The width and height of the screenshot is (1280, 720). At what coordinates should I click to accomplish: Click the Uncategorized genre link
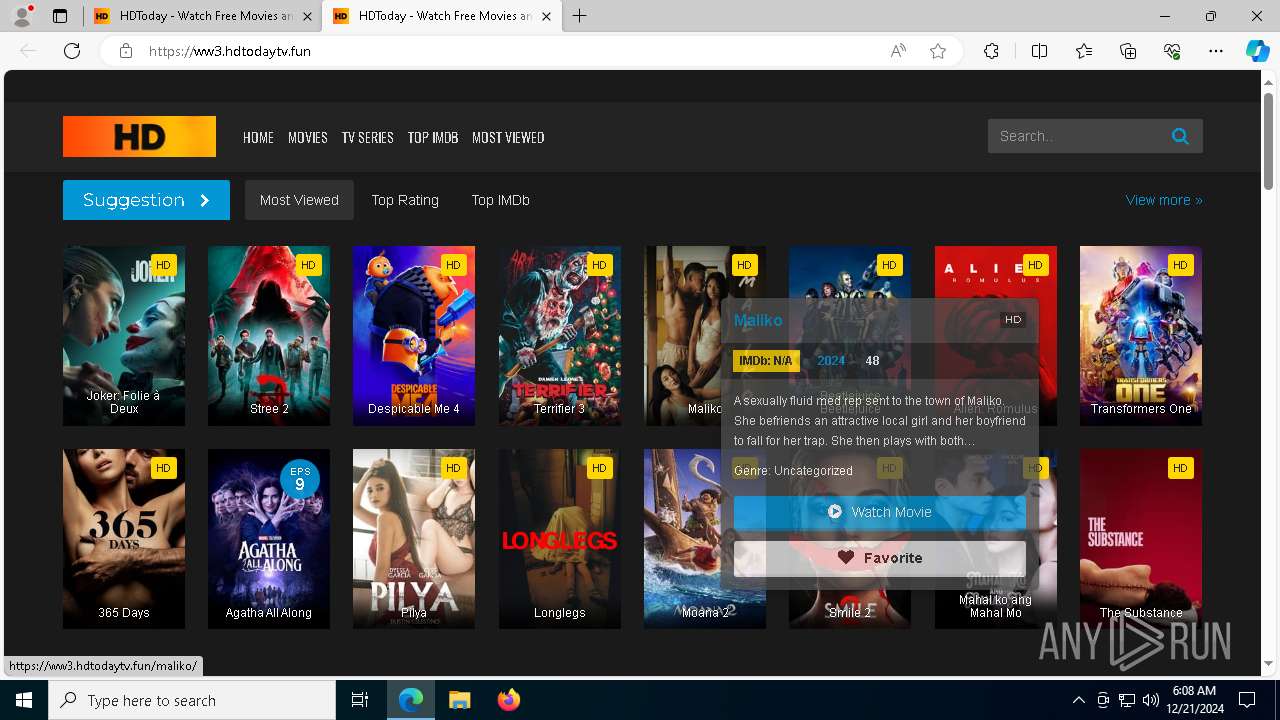pyautogui.click(x=813, y=470)
